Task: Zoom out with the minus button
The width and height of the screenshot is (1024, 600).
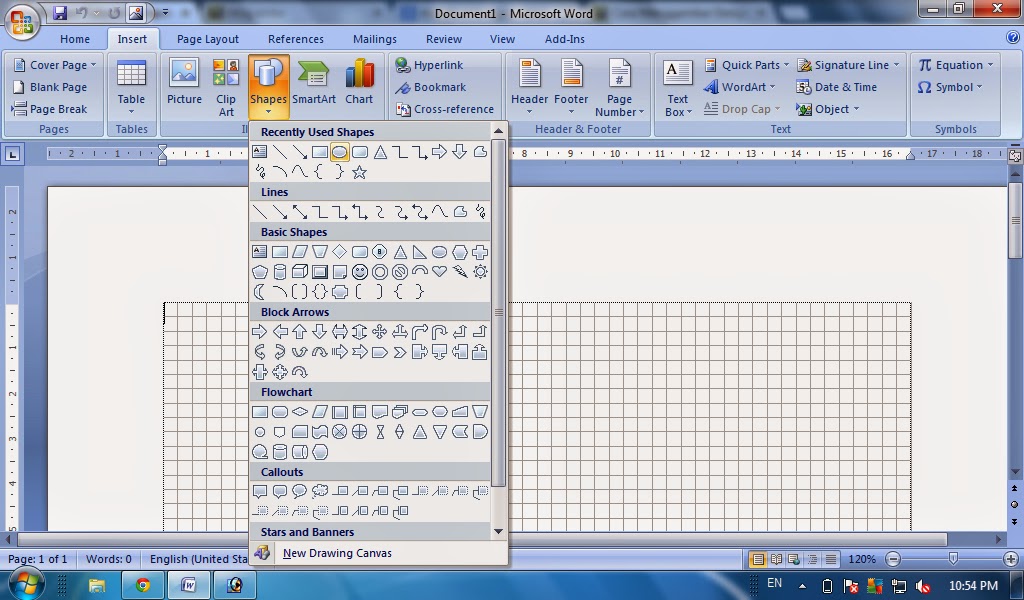Action: coord(893,560)
